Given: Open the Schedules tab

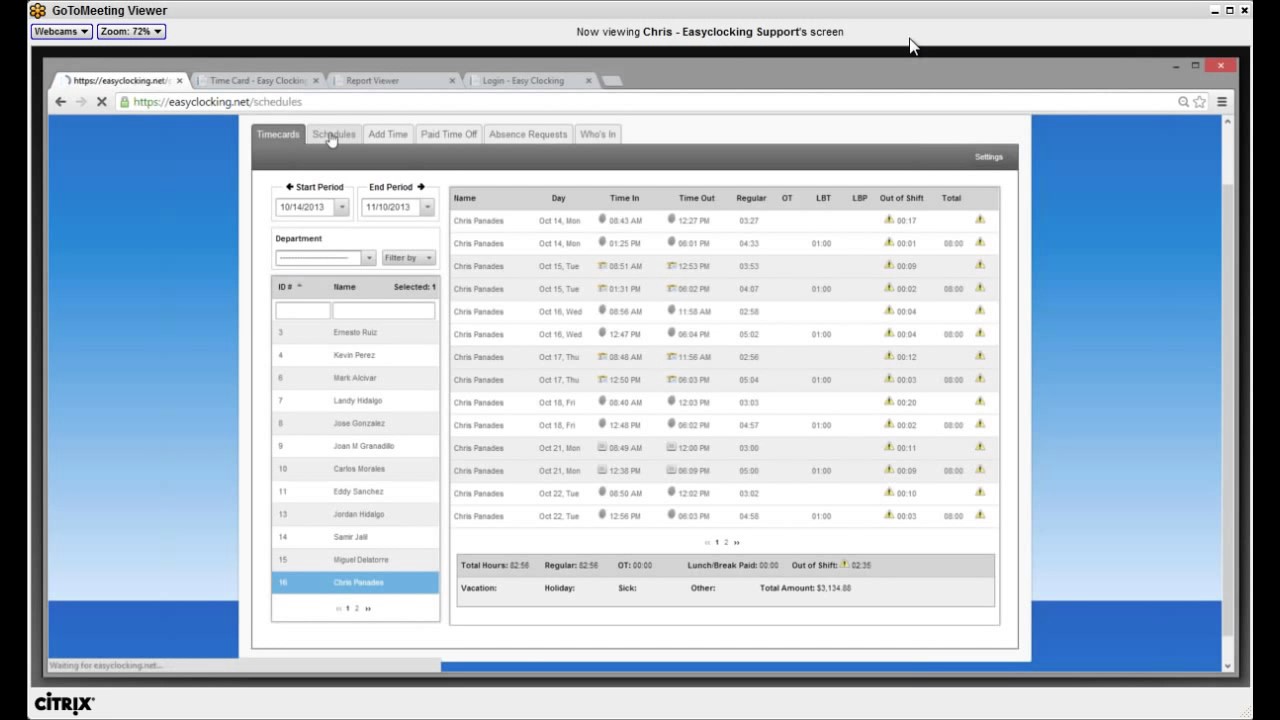Looking at the screenshot, I should tap(334, 134).
